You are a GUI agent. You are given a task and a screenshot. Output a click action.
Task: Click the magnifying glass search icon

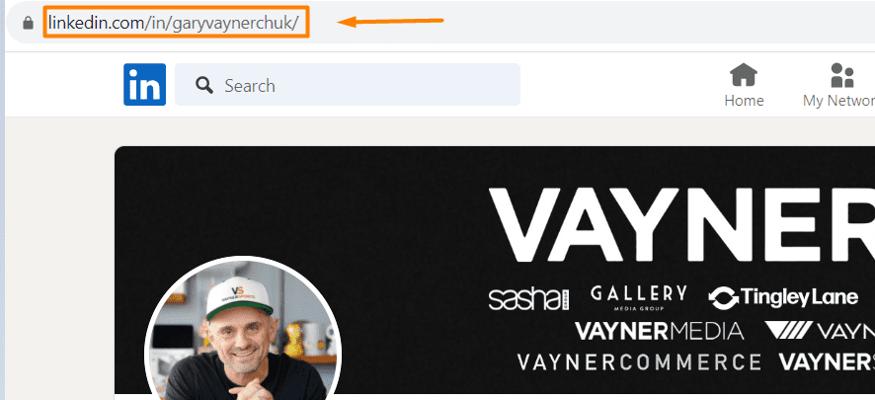204,85
